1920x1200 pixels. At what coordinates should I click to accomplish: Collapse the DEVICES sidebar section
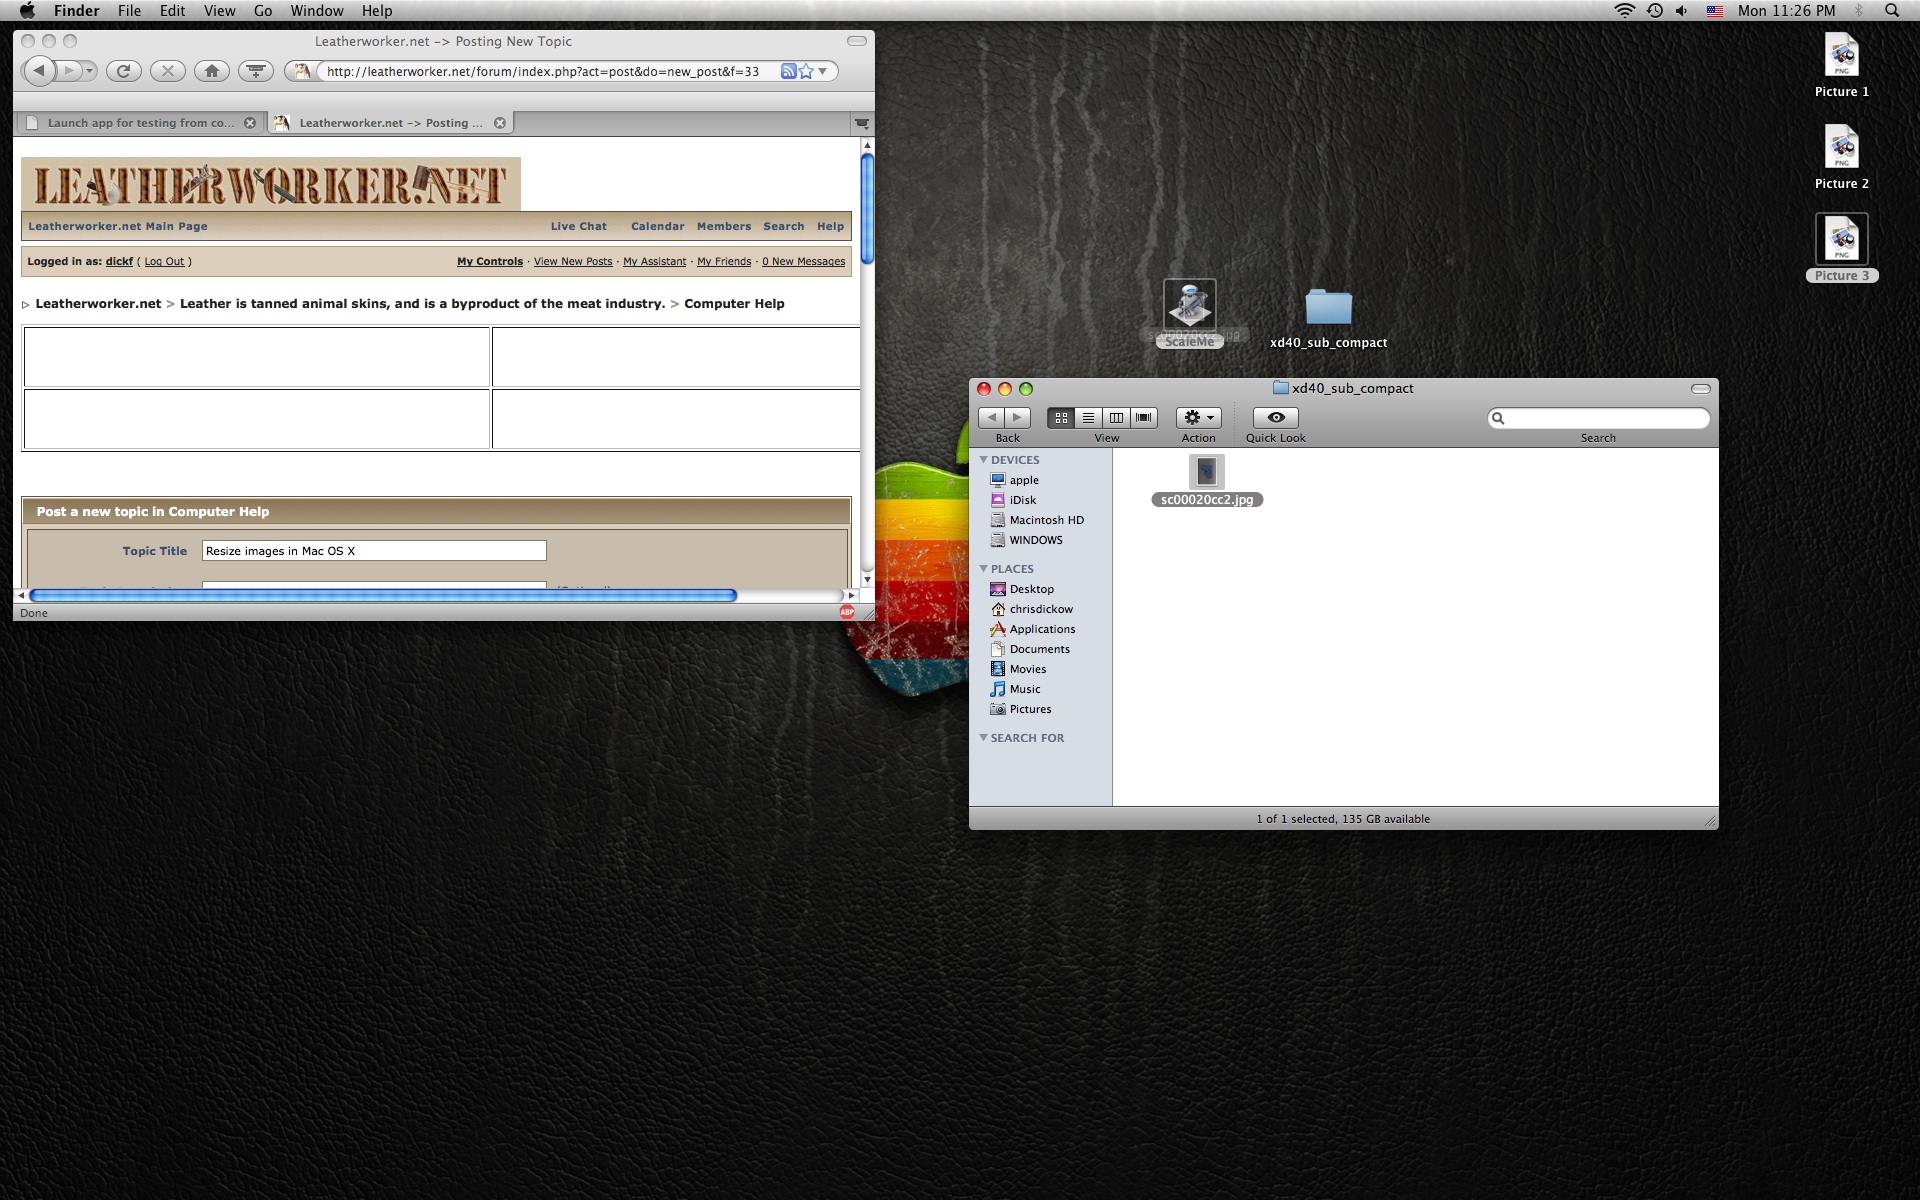click(983, 460)
